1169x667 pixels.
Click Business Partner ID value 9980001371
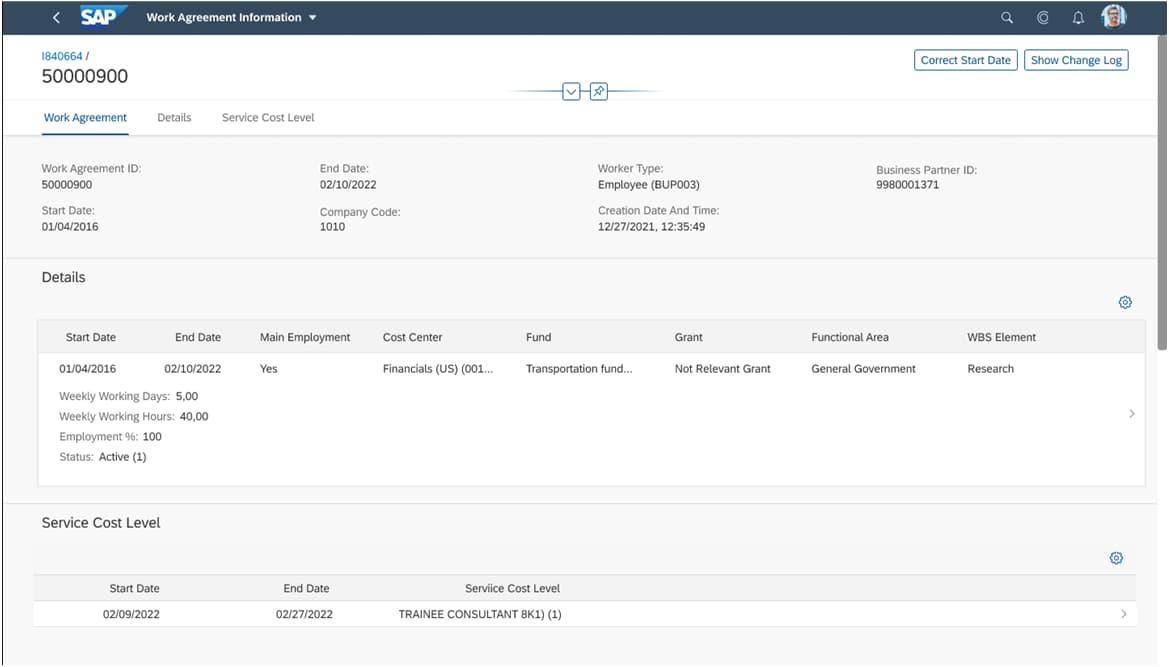click(907, 185)
